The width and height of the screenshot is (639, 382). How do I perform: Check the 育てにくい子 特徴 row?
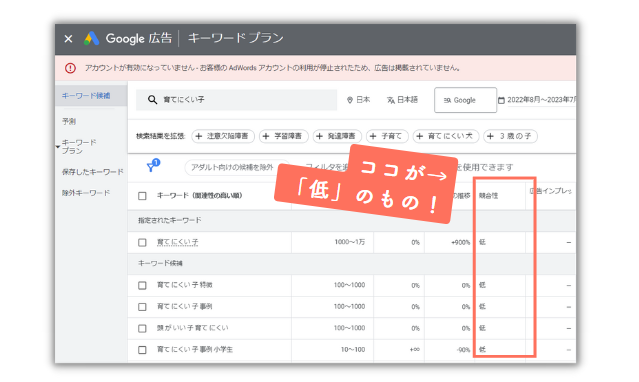pos(142,285)
